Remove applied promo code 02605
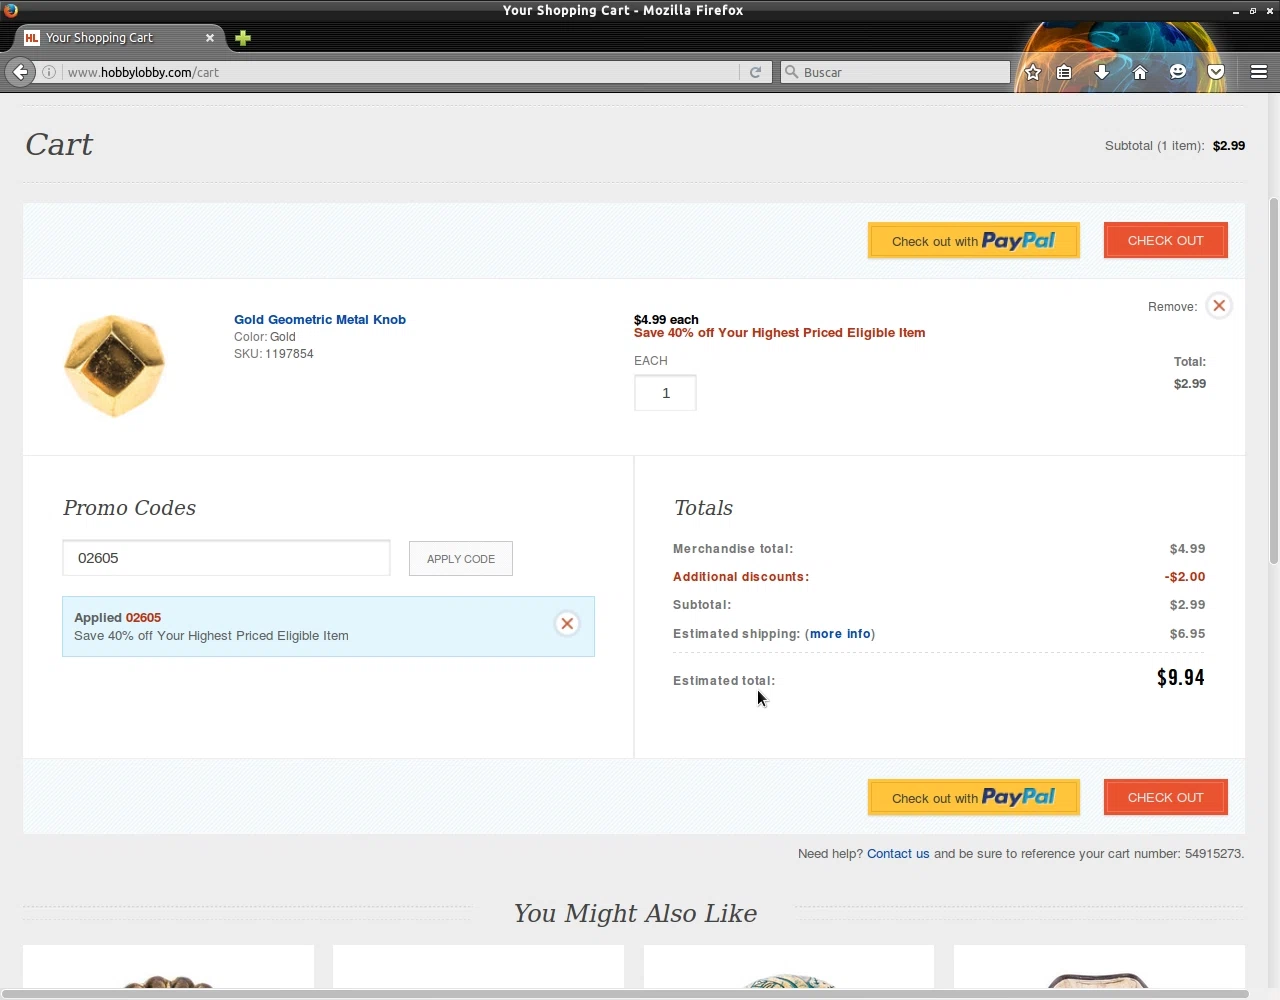 pyautogui.click(x=567, y=624)
